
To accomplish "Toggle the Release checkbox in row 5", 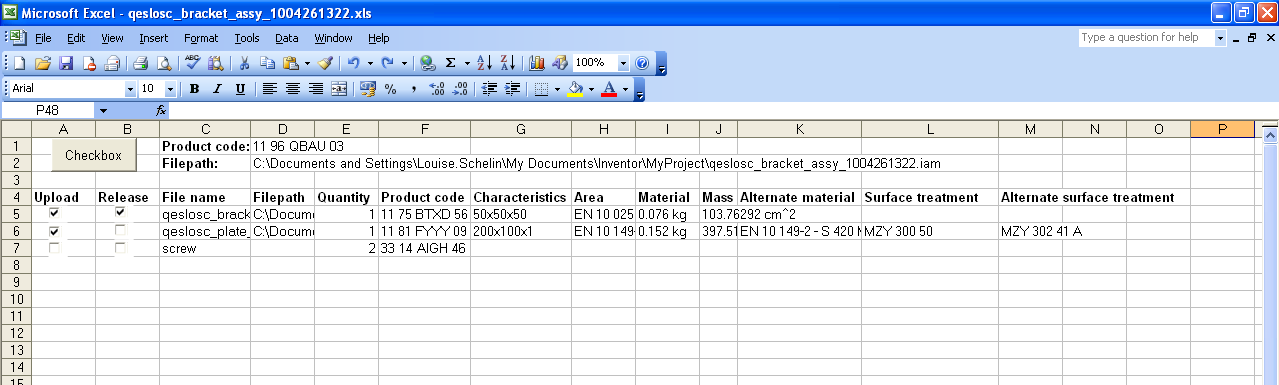I will [x=120, y=213].
